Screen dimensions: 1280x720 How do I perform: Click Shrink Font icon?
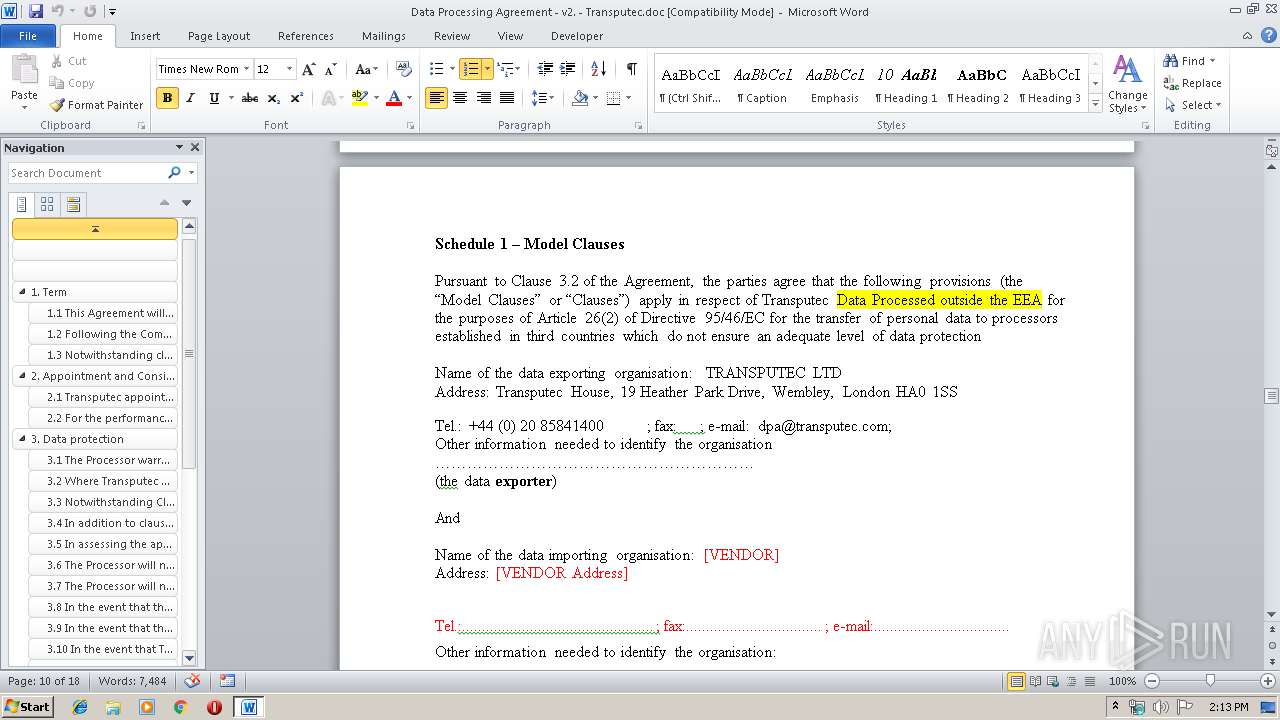(331, 69)
